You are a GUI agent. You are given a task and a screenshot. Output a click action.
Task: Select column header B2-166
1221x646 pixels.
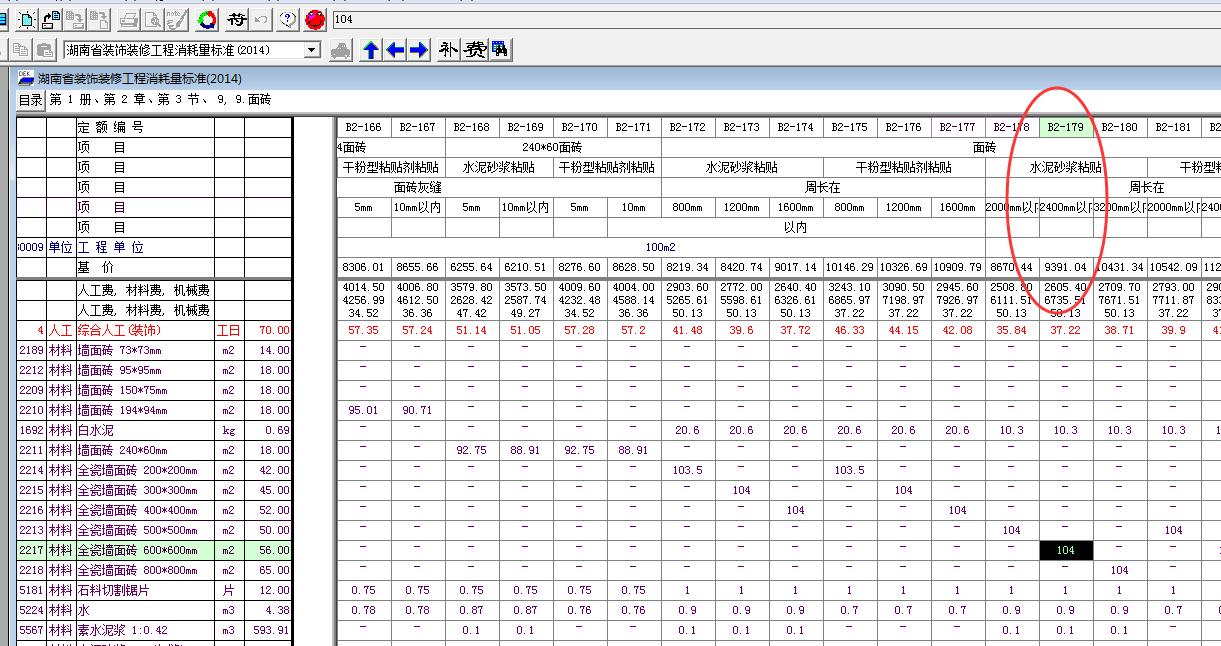click(363, 127)
